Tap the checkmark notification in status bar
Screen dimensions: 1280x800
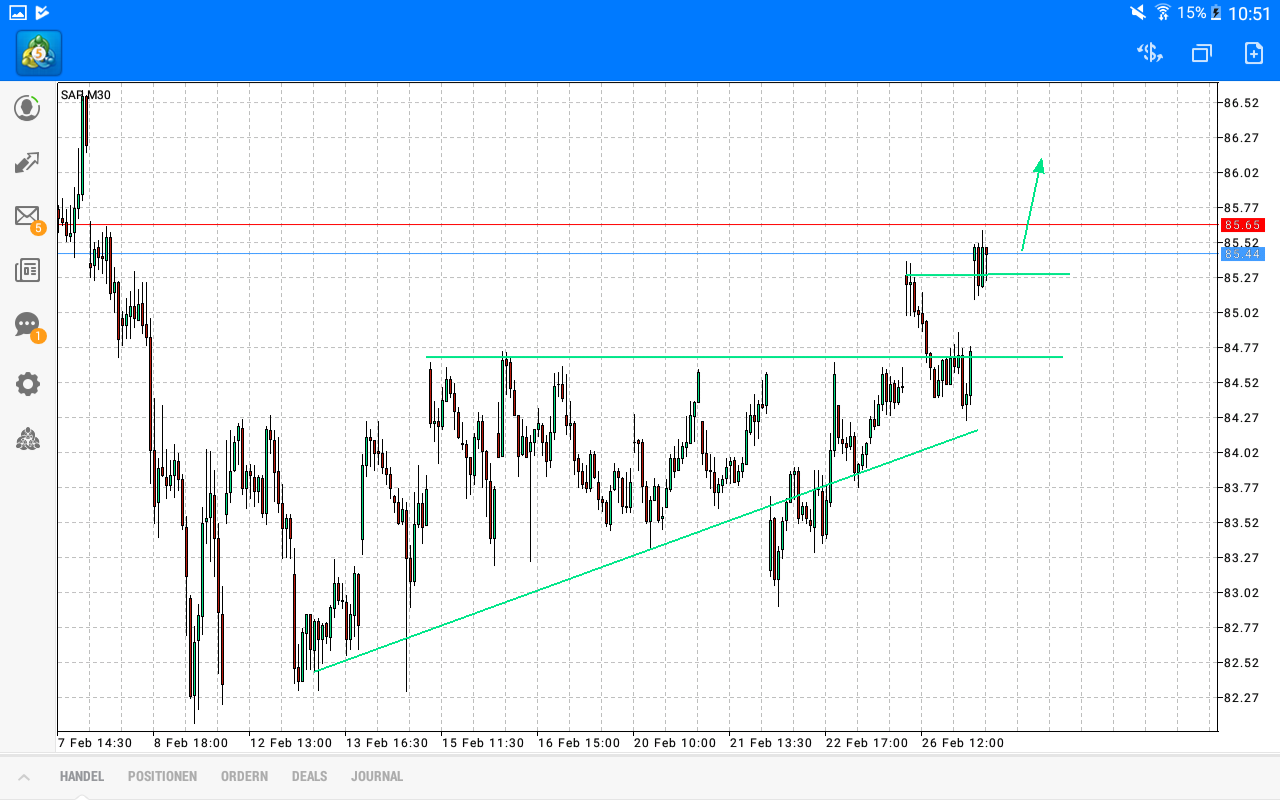pos(41,13)
